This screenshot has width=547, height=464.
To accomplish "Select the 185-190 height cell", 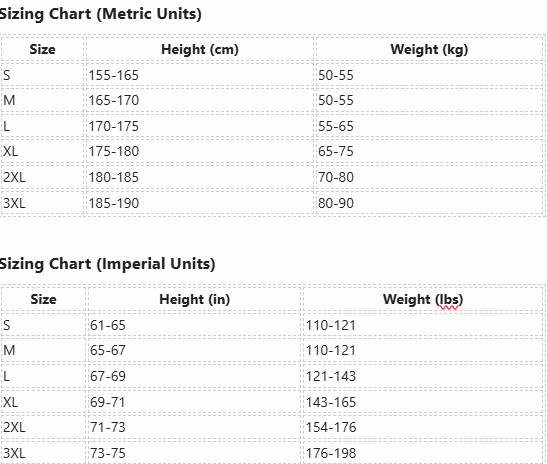I will [x=200, y=203].
